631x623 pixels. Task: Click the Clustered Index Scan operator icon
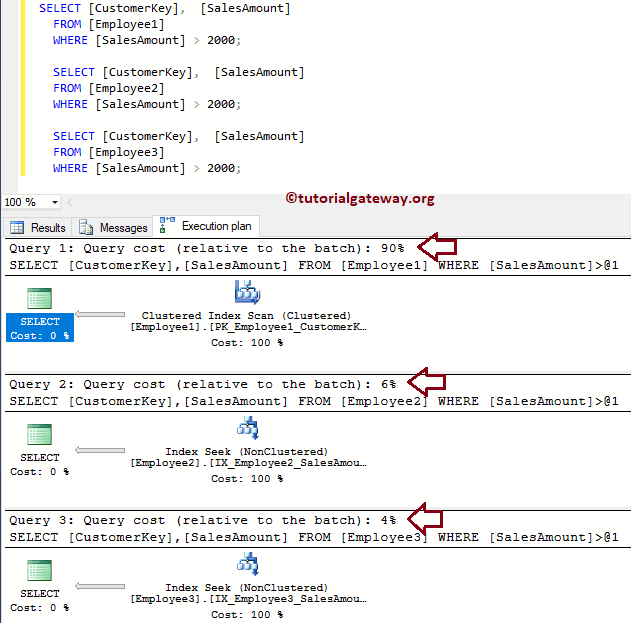(x=247, y=292)
